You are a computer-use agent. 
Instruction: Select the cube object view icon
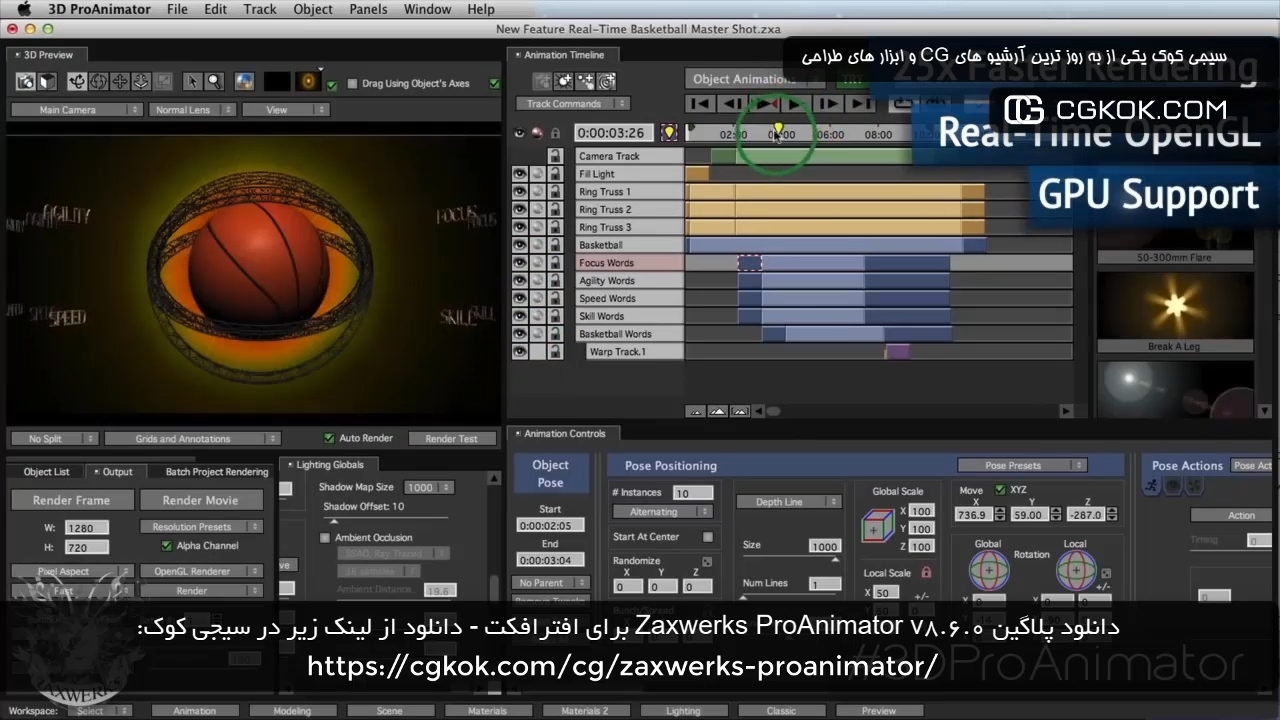[x=46, y=82]
